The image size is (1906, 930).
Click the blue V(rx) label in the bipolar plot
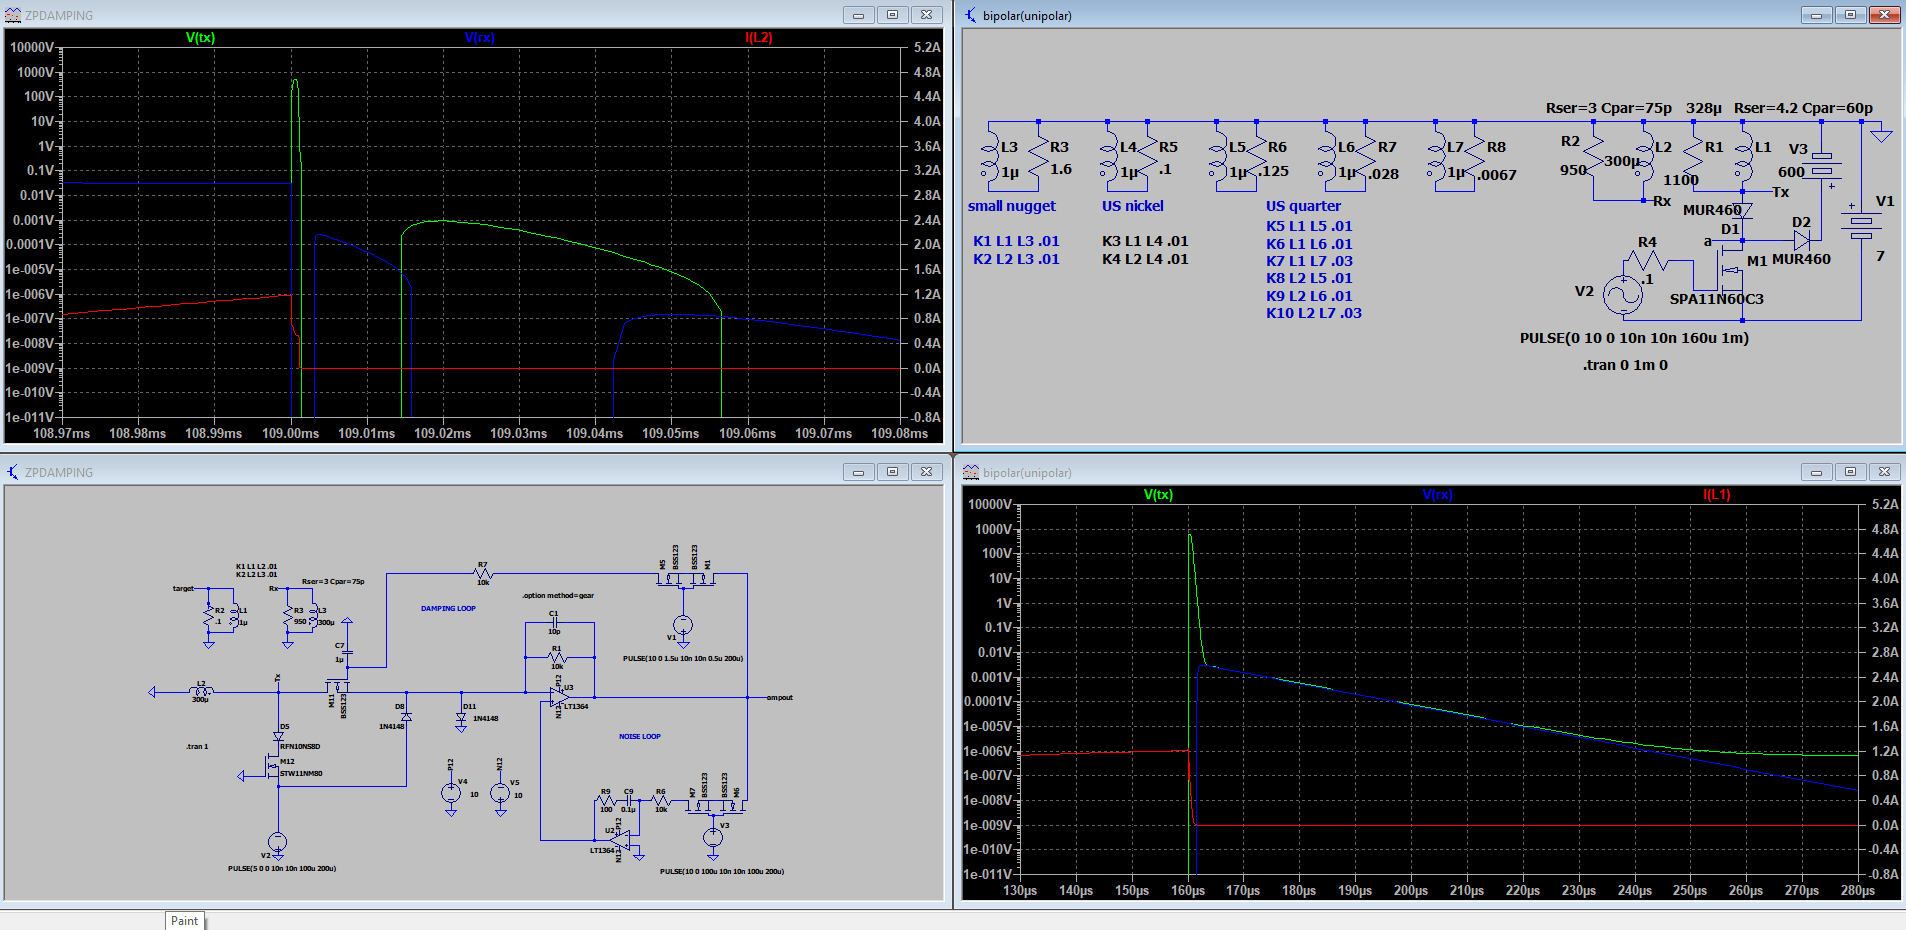click(1437, 495)
